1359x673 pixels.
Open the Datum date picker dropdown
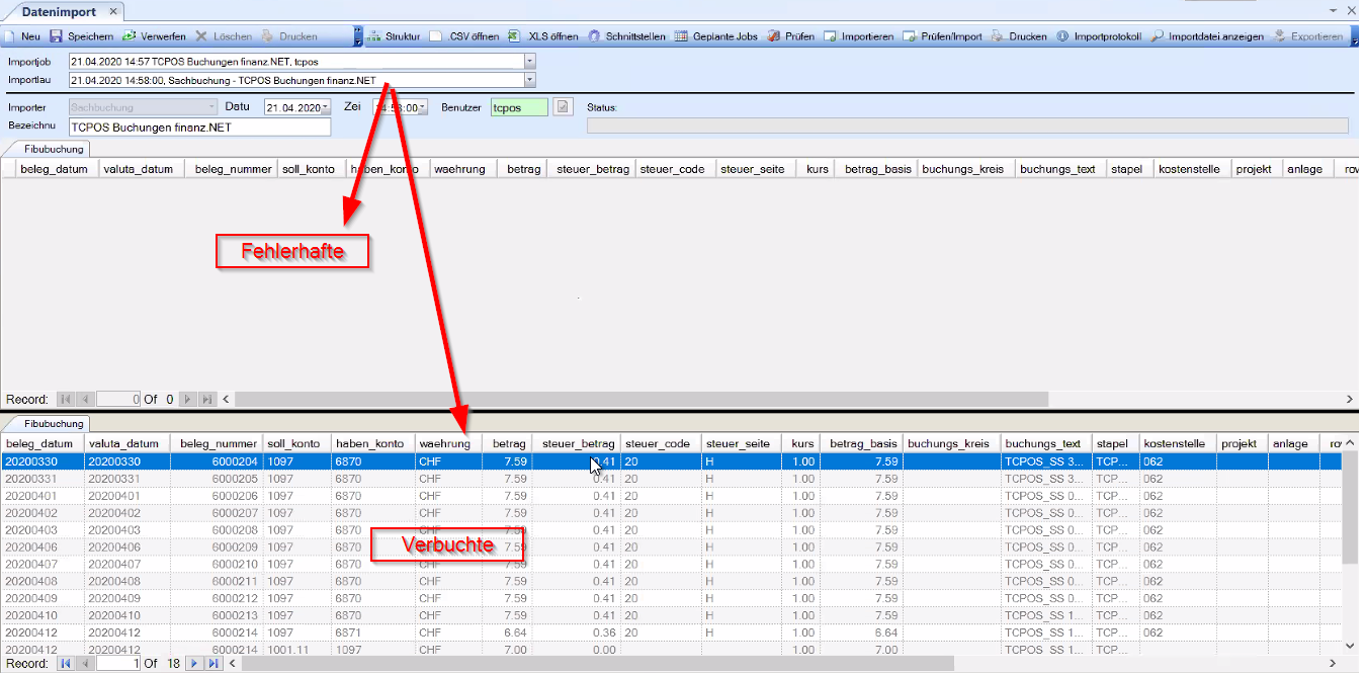[325, 108]
